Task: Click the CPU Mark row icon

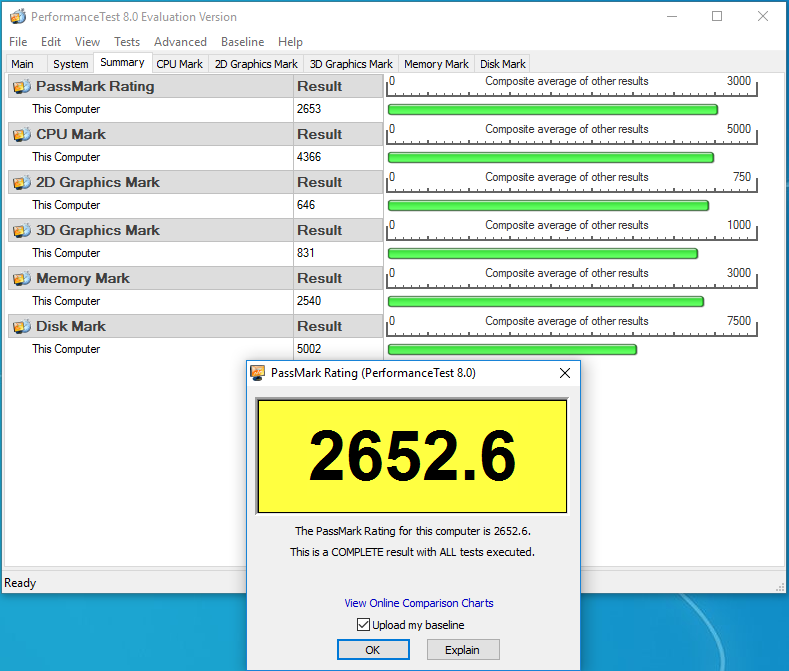Action: [22, 134]
